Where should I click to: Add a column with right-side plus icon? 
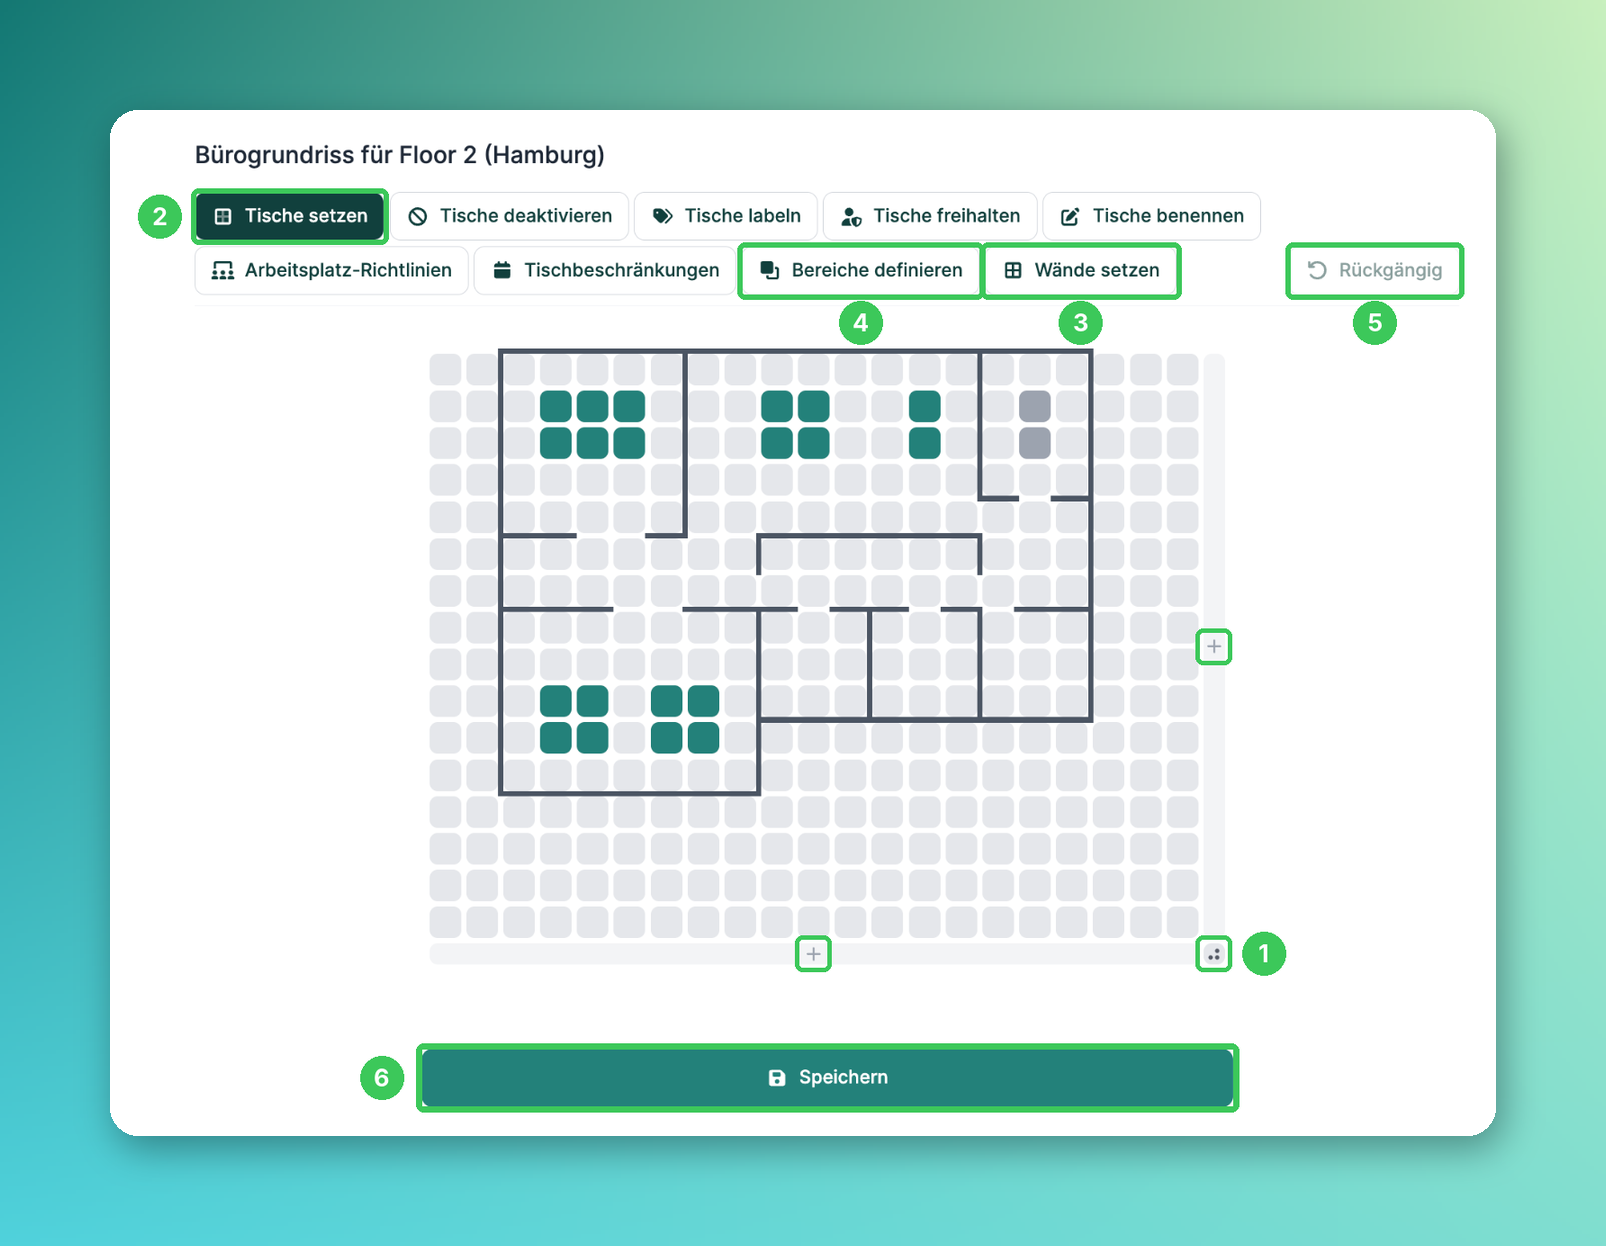click(1214, 647)
